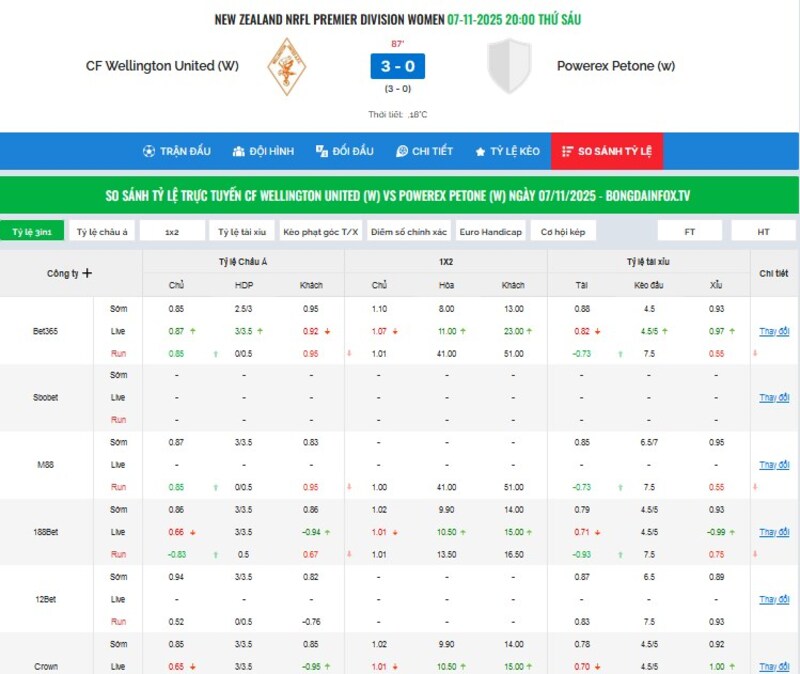
Task: Open the Euro Handicap tab
Action: click(490, 231)
